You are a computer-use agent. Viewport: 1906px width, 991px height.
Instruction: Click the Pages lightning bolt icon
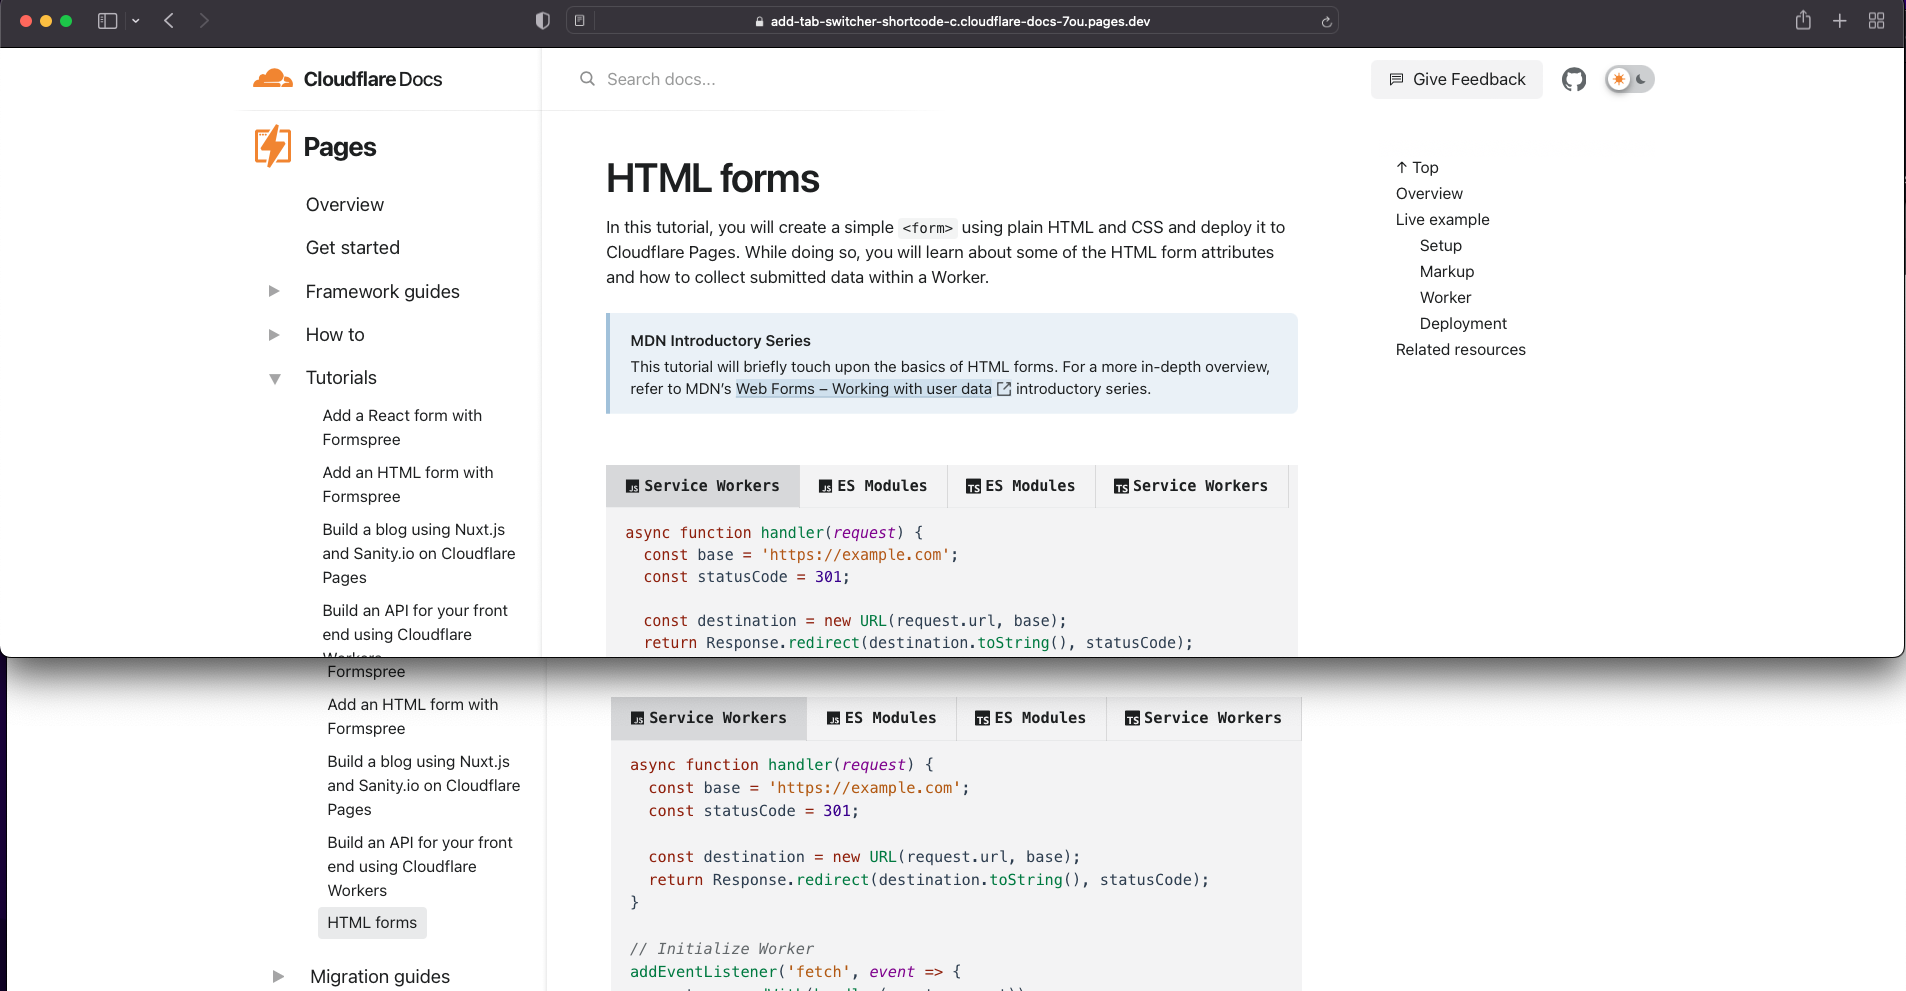pyautogui.click(x=273, y=146)
